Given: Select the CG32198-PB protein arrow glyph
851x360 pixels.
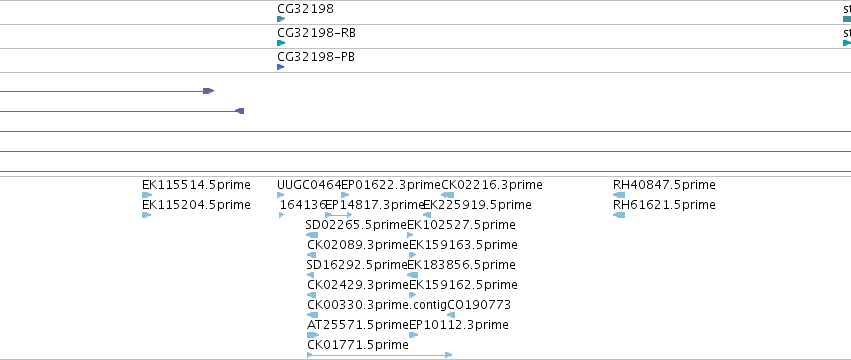Looking at the screenshot, I should (x=281, y=67).
